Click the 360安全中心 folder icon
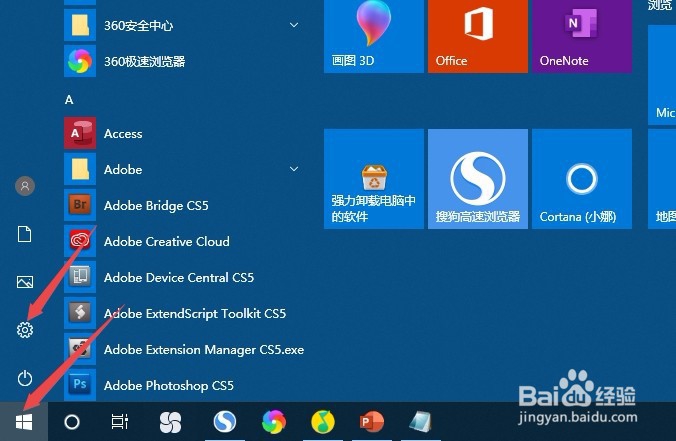The height and width of the screenshot is (441, 676). pos(80,25)
